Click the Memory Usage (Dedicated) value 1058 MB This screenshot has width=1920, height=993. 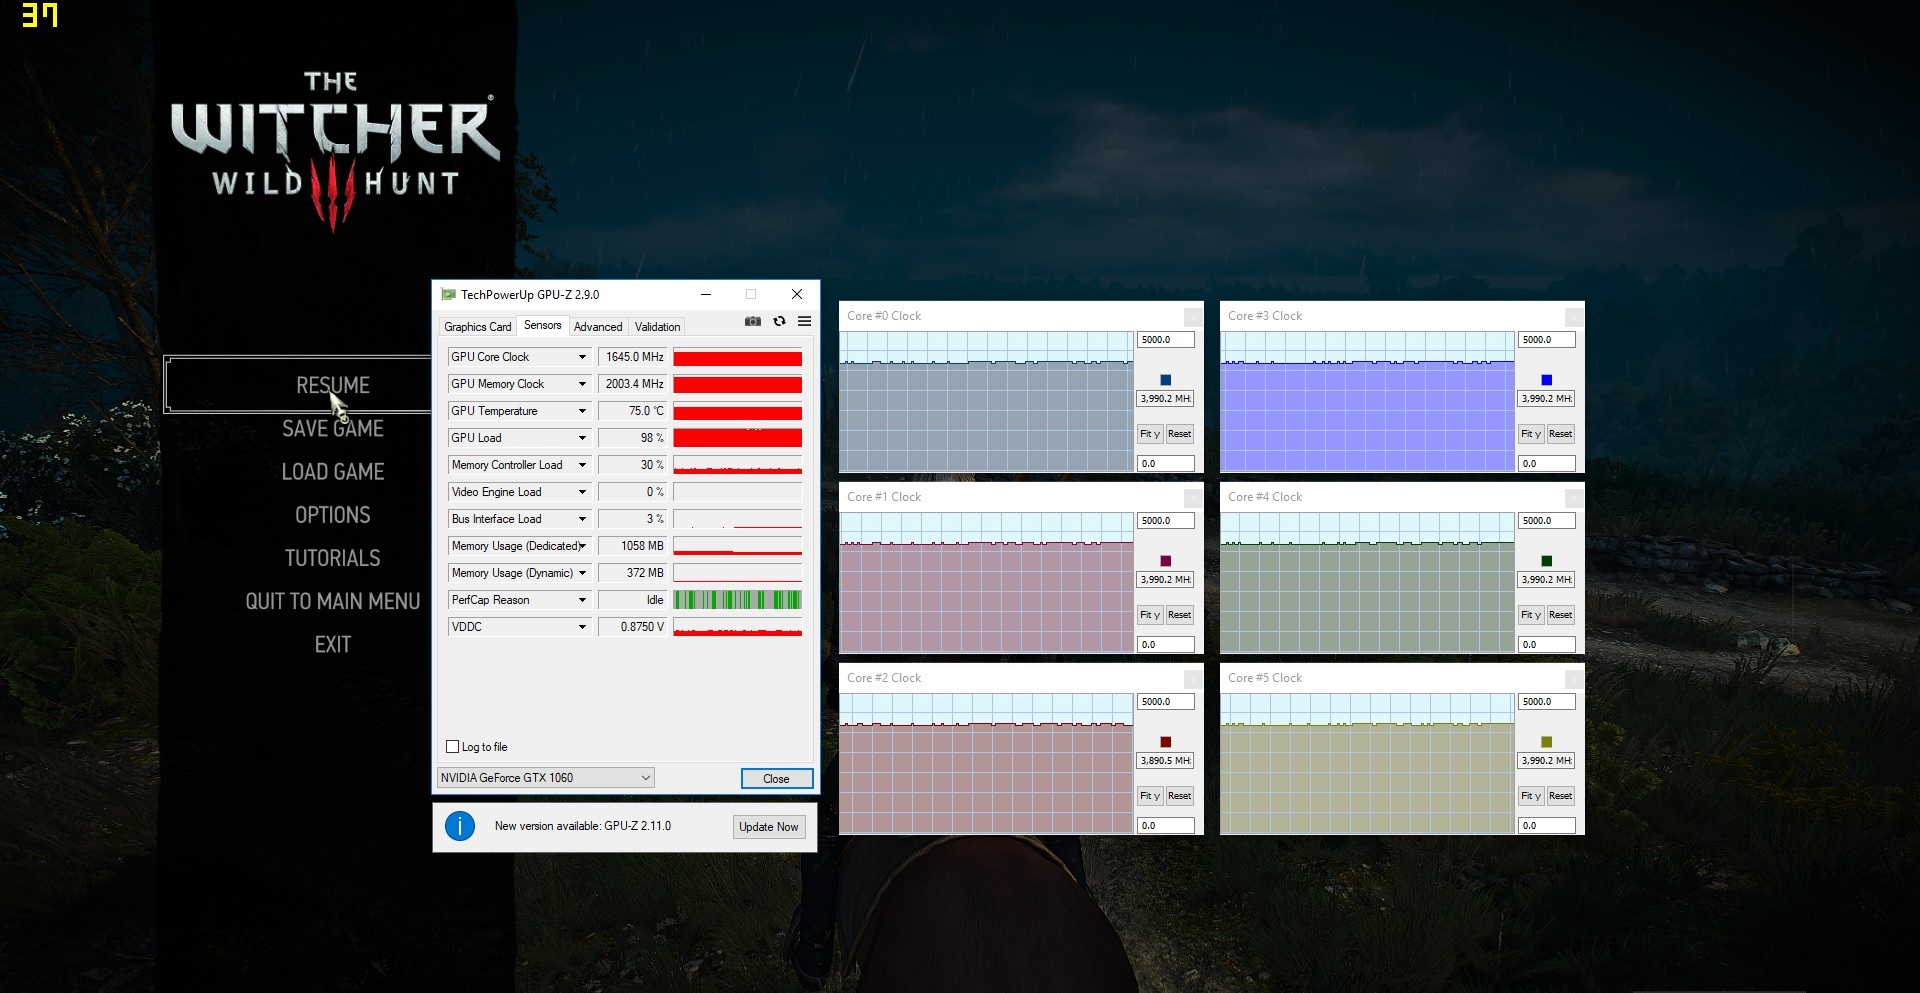(632, 546)
